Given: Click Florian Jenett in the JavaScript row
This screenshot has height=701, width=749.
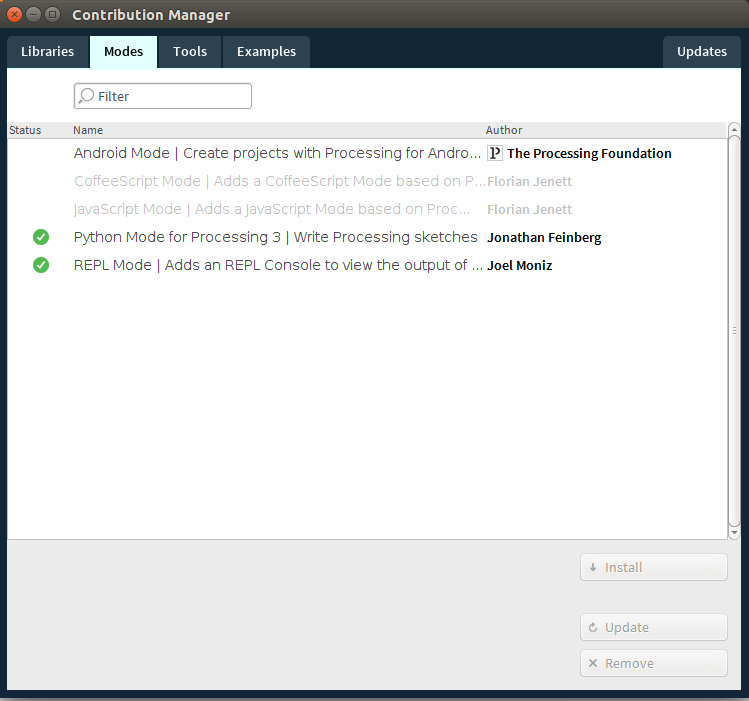Looking at the screenshot, I should tap(529, 209).
